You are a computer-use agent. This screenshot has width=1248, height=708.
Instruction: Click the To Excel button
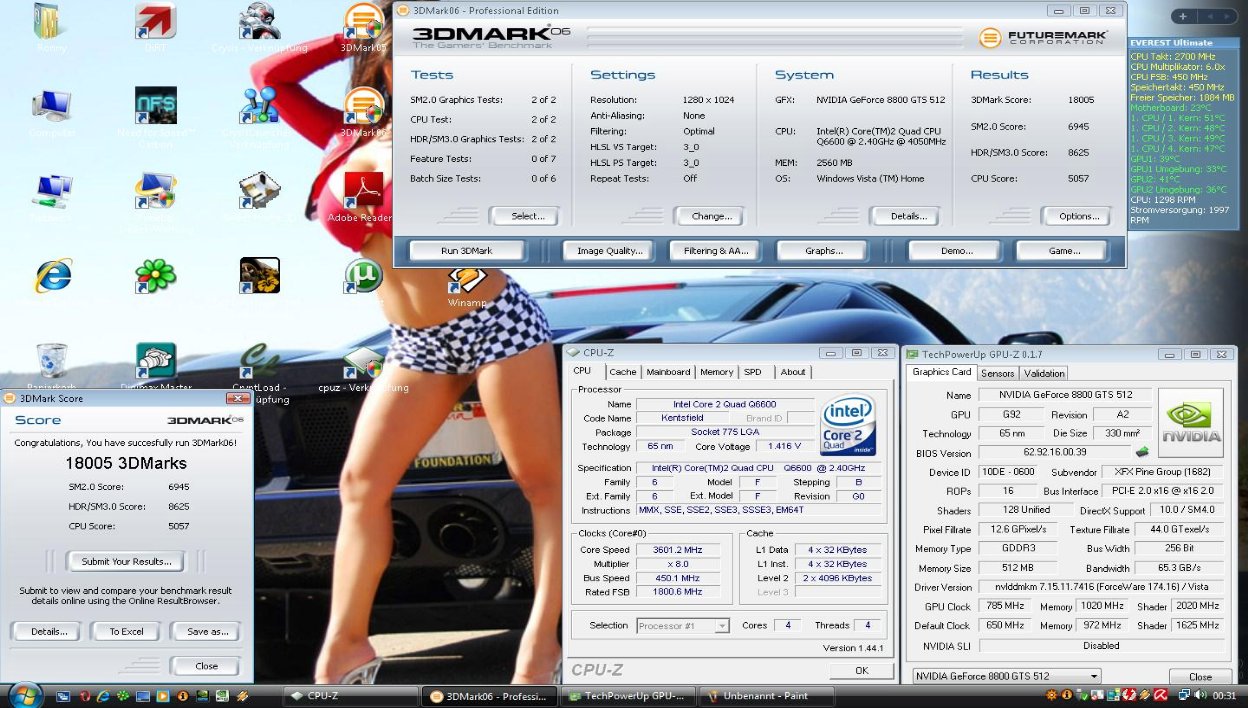[126, 631]
